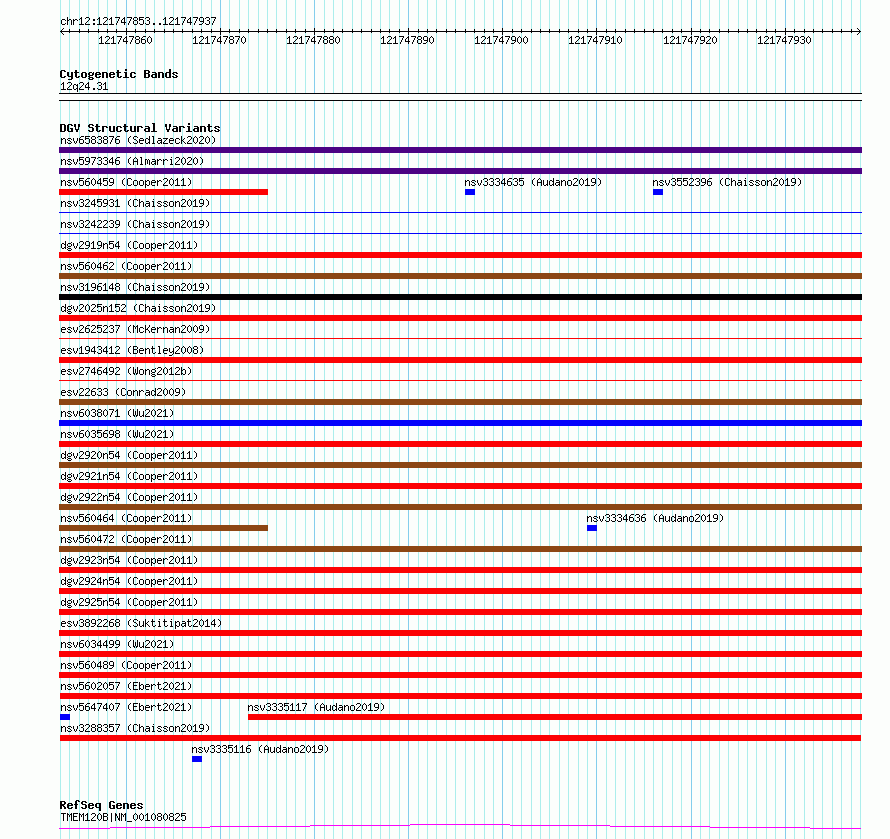Click small blue feature below nsv3335116
The image size is (890, 839).
[x=197, y=759]
